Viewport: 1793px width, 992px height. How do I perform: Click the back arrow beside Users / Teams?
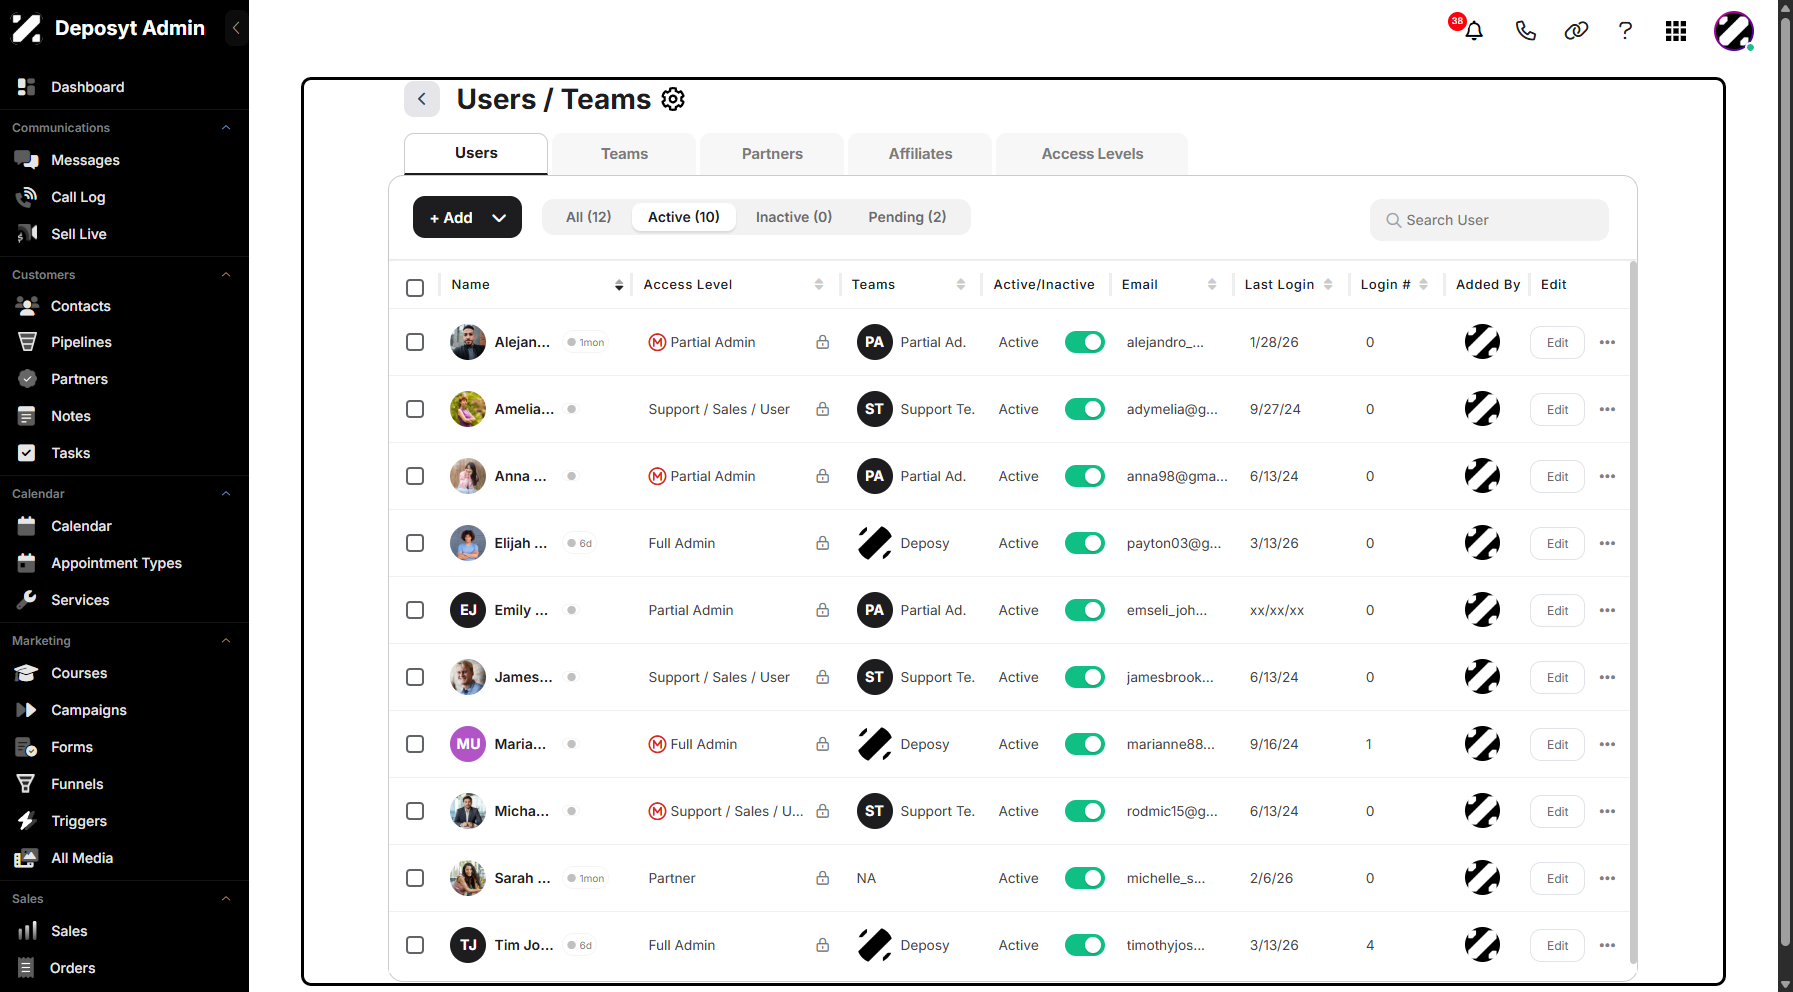click(422, 99)
